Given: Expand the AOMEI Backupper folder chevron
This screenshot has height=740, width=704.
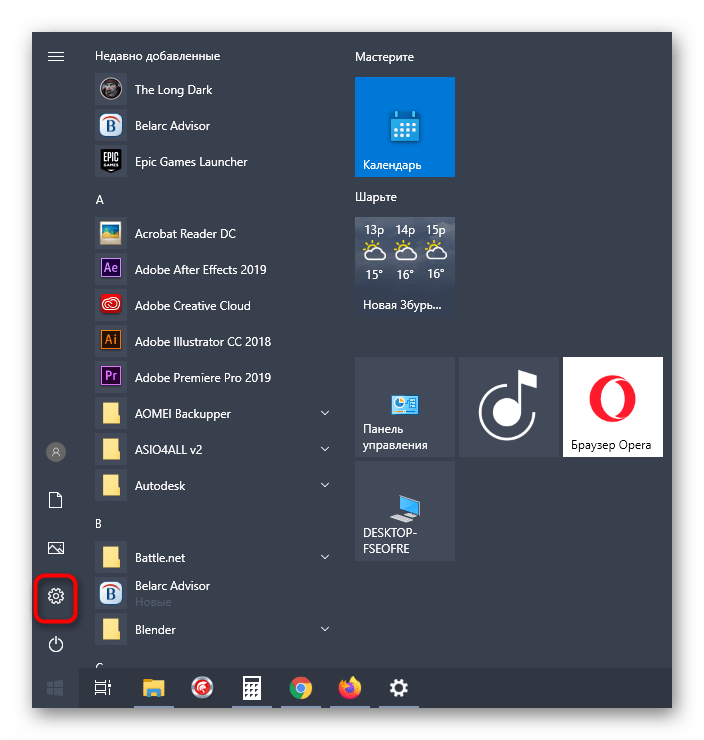Looking at the screenshot, I should point(325,413).
